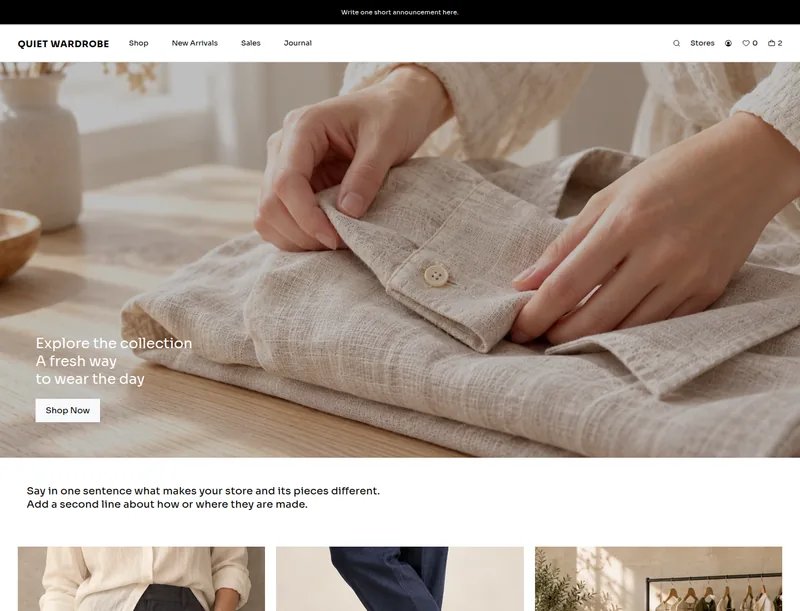The image size is (800, 611).
Task: Open the search icon in header
Action: [x=676, y=43]
